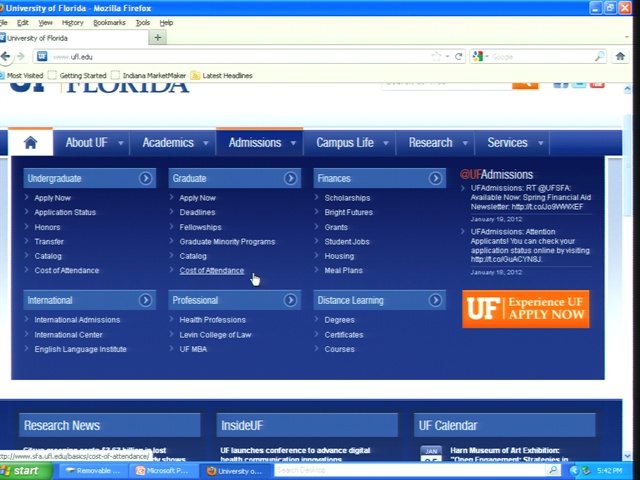This screenshot has height=480, width=640.
Task: Open the Meal Plans link
Action: [x=343, y=271]
